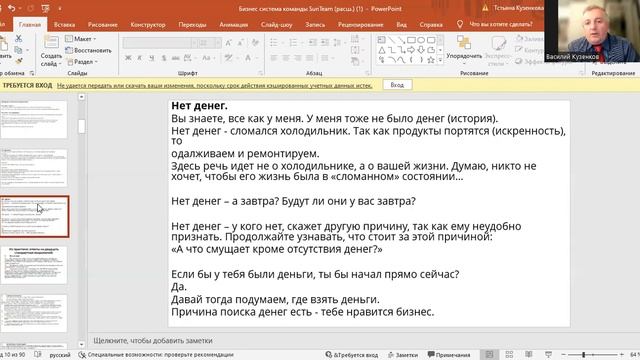
Task: Open the font name combo box
Action: [160, 42]
